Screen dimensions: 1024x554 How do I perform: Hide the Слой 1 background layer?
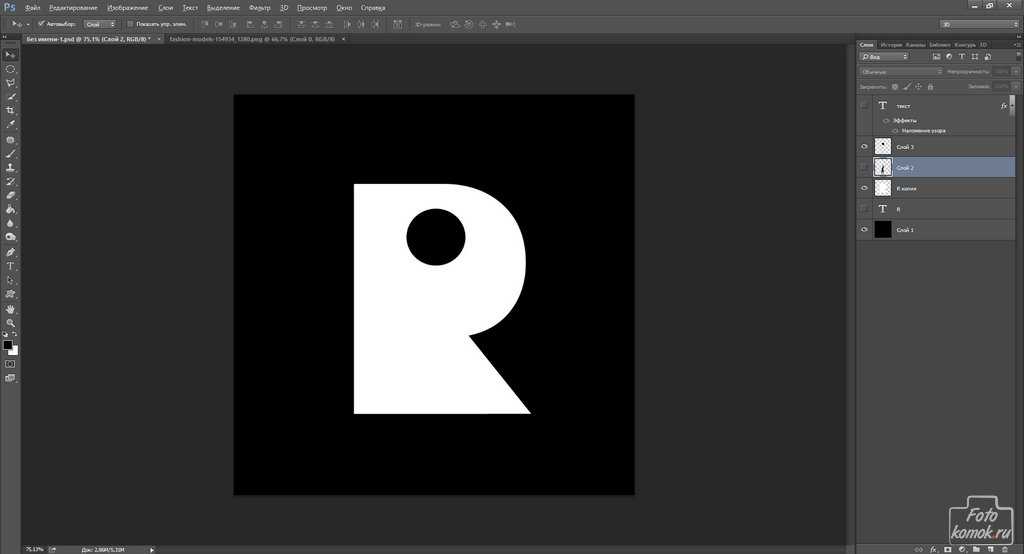point(864,229)
